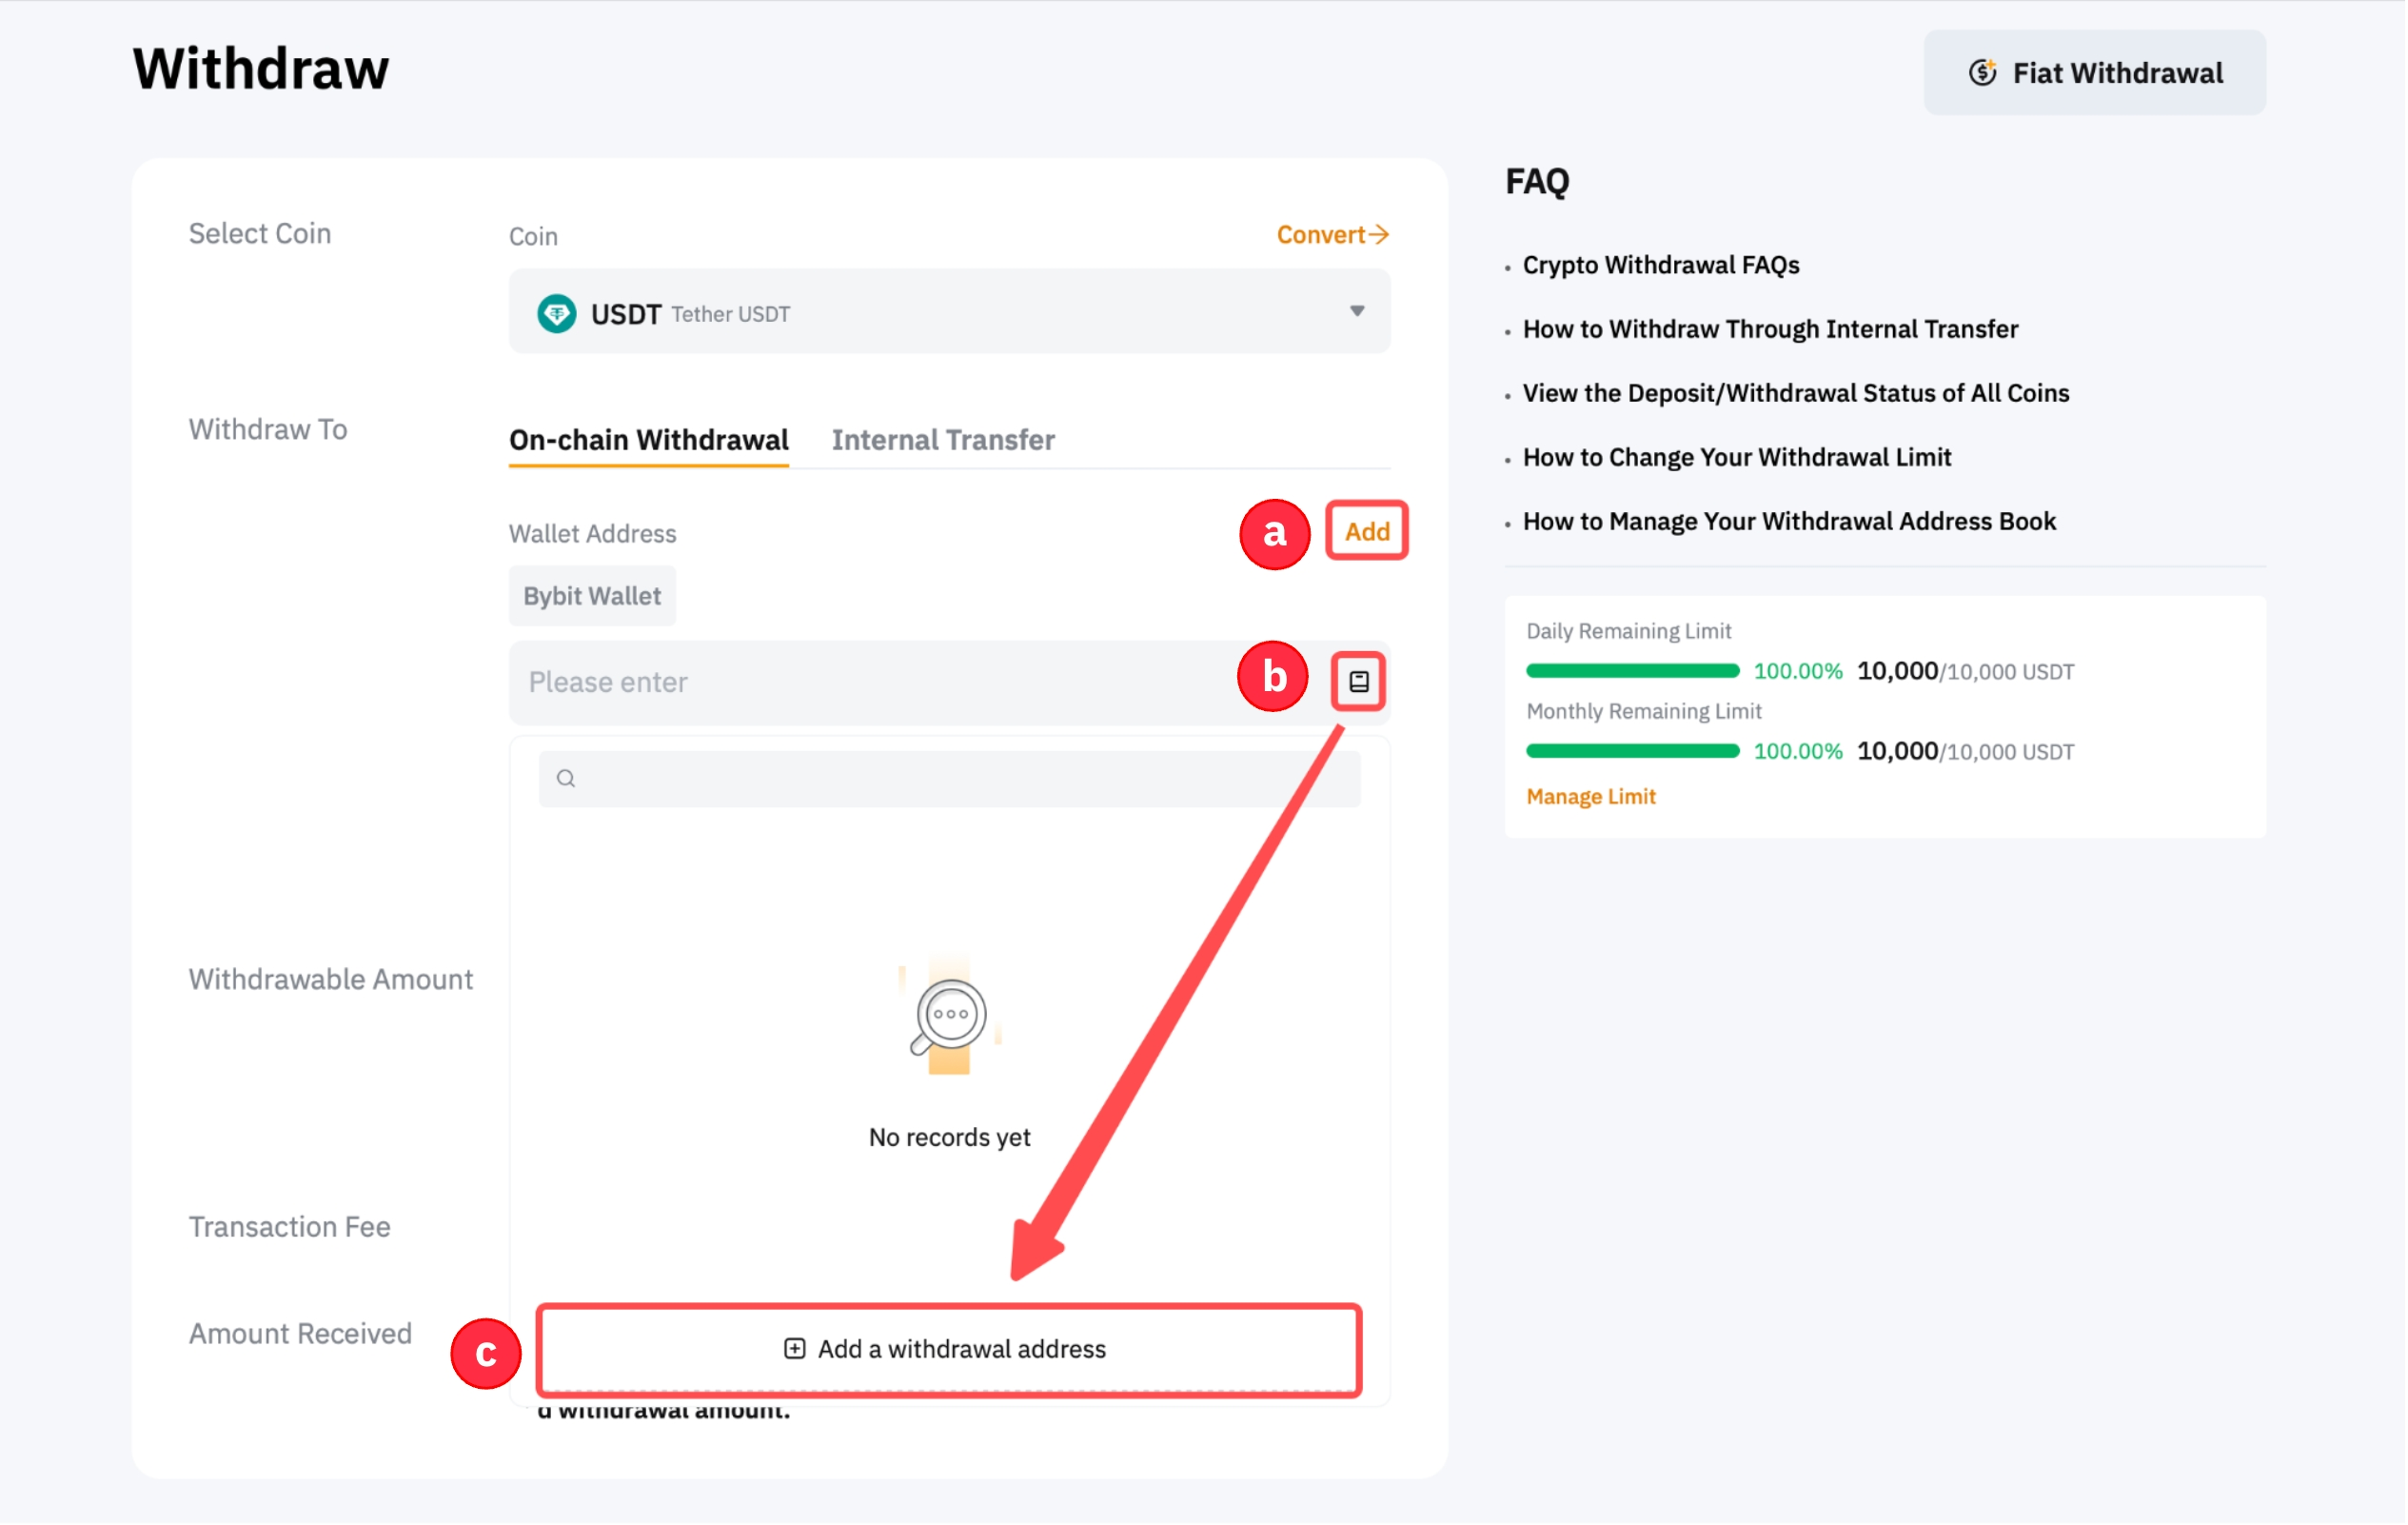Viewport: 2408px width, 1525px height.
Task: Switch to Internal Transfer tab
Action: click(x=943, y=440)
